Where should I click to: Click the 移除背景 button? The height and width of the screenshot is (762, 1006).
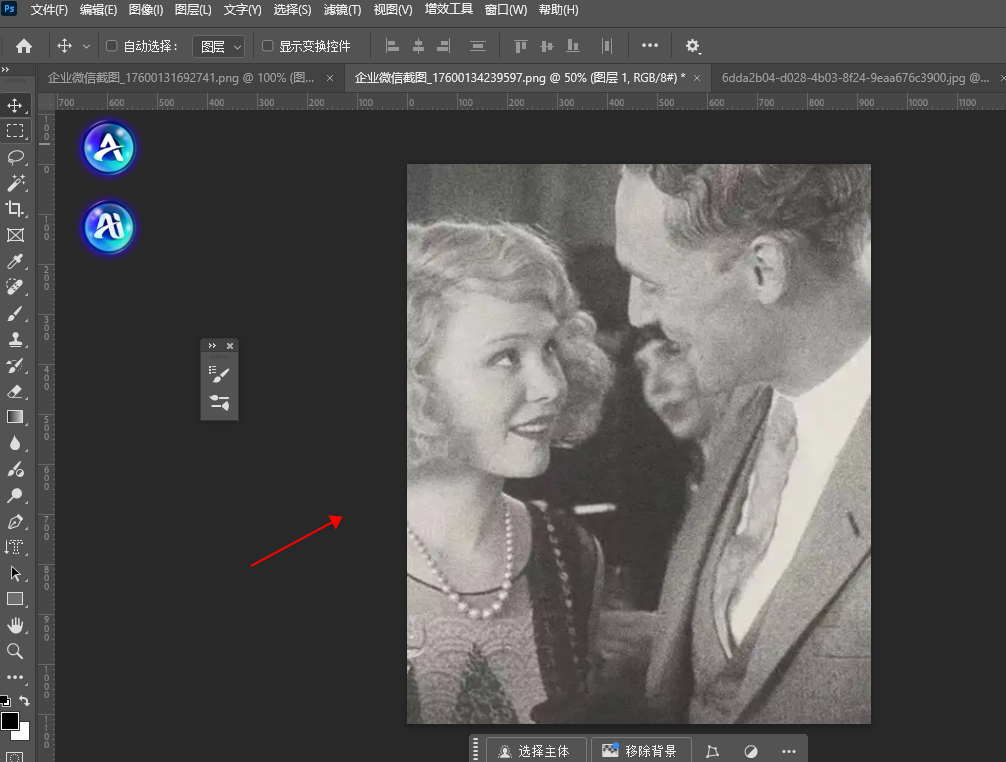tap(640, 751)
